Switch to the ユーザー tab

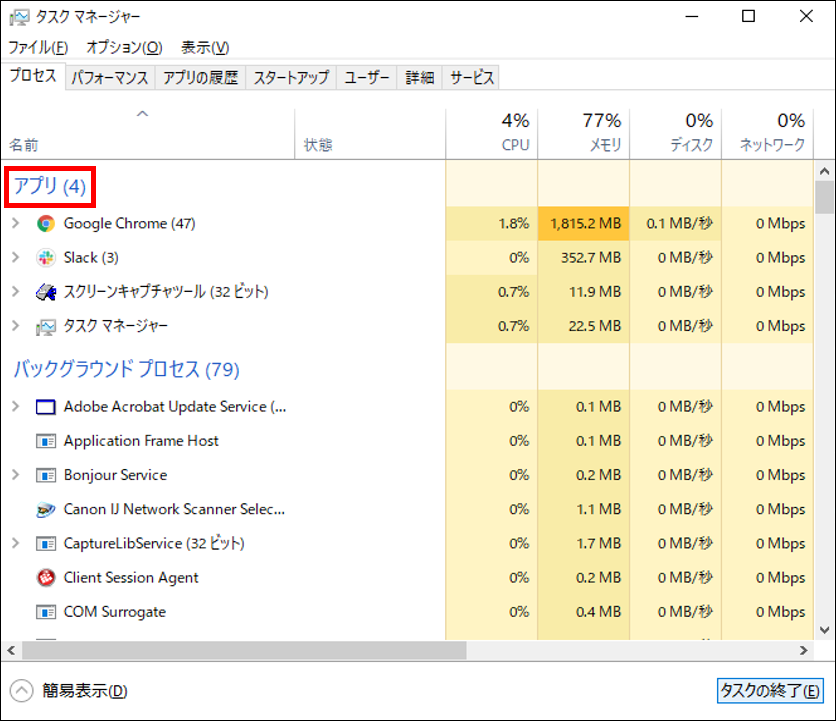pos(367,78)
